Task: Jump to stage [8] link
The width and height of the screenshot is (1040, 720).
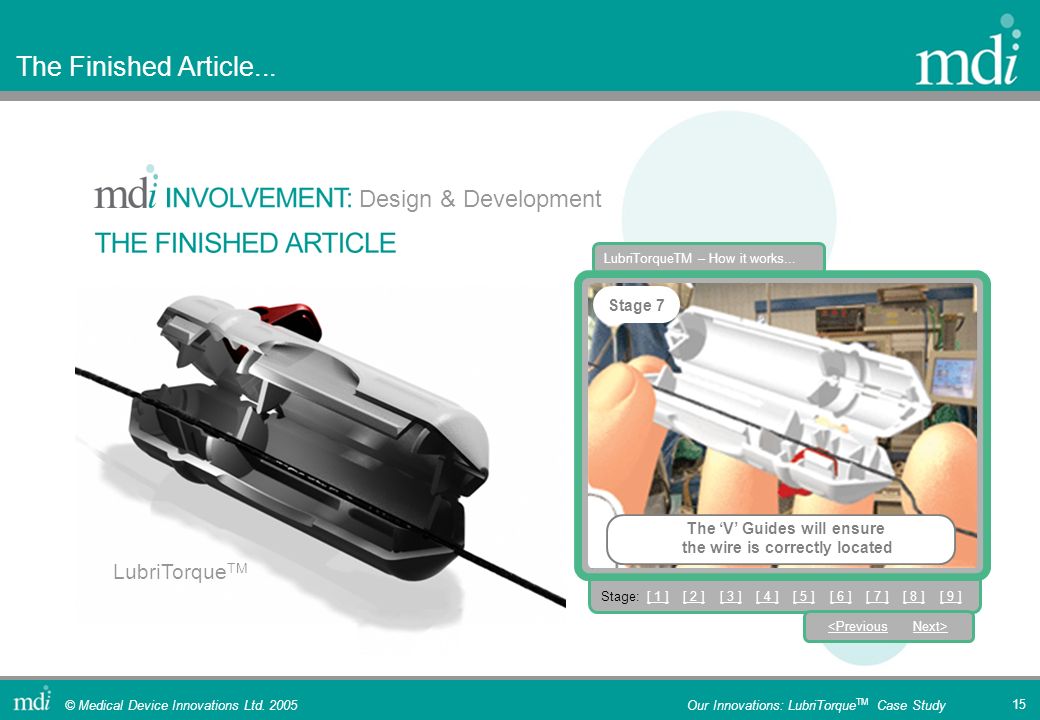Action: (913, 596)
